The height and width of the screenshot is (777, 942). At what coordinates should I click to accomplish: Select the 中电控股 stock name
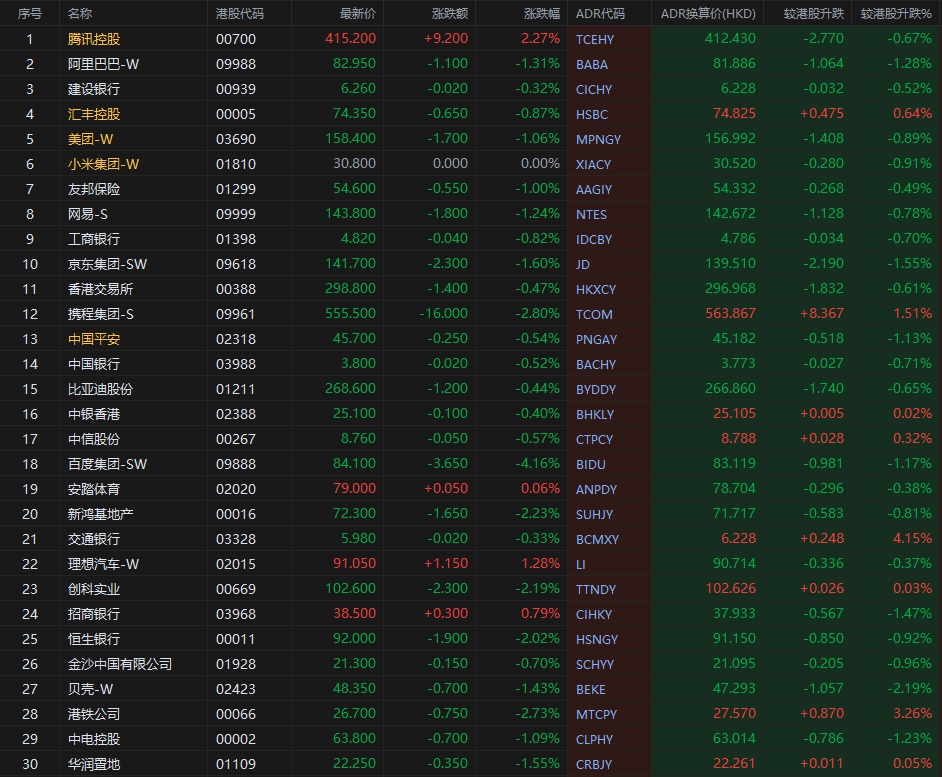(x=94, y=739)
